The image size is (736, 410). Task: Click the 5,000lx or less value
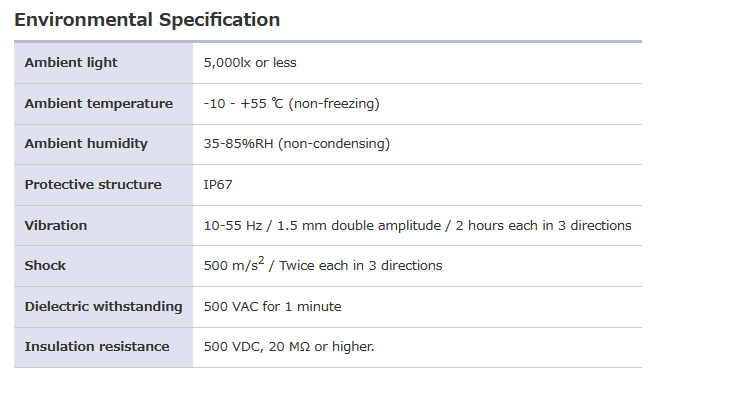tap(250, 63)
